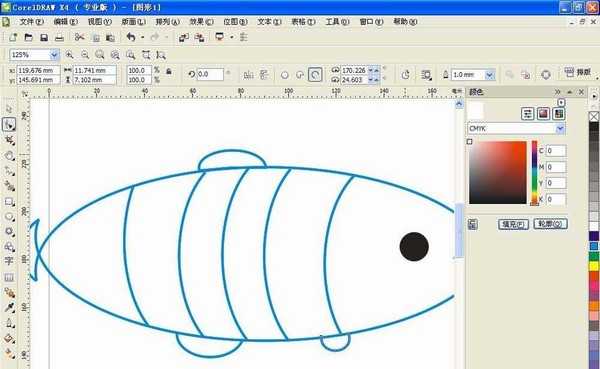Screen dimensions: 600x369
Task: Click the Import icon
Action: point(184,37)
